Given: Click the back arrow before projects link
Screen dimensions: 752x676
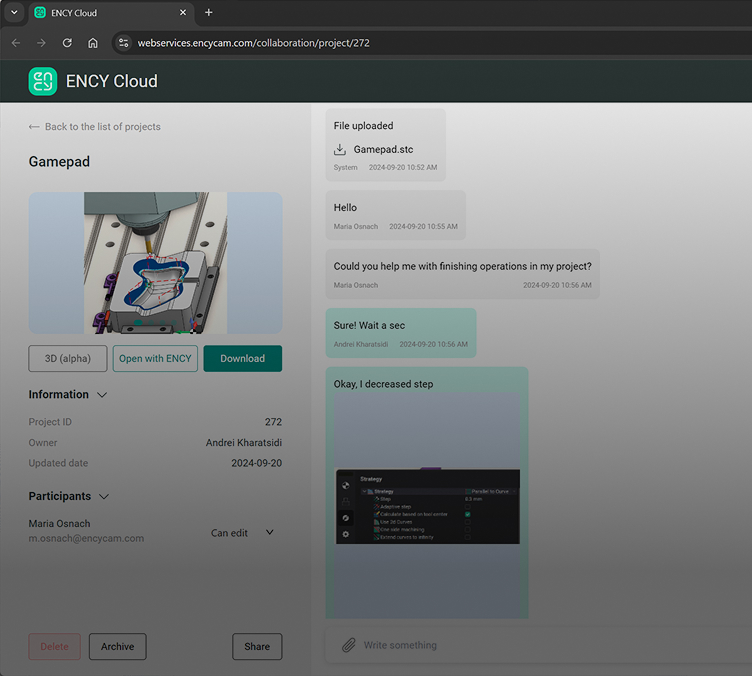Looking at the screenshot, I should (x=34, y=127).
